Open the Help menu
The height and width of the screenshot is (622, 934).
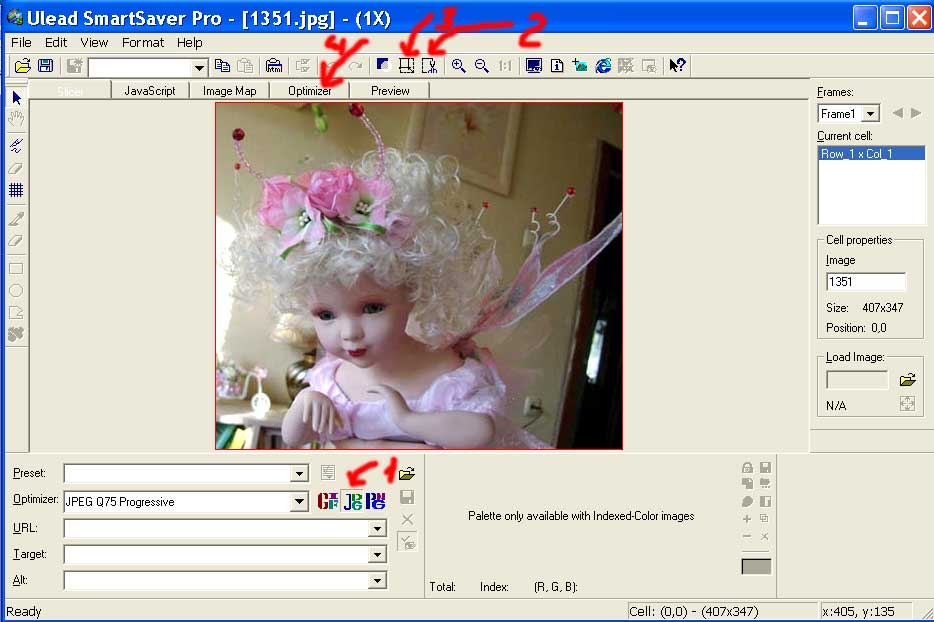189,43
